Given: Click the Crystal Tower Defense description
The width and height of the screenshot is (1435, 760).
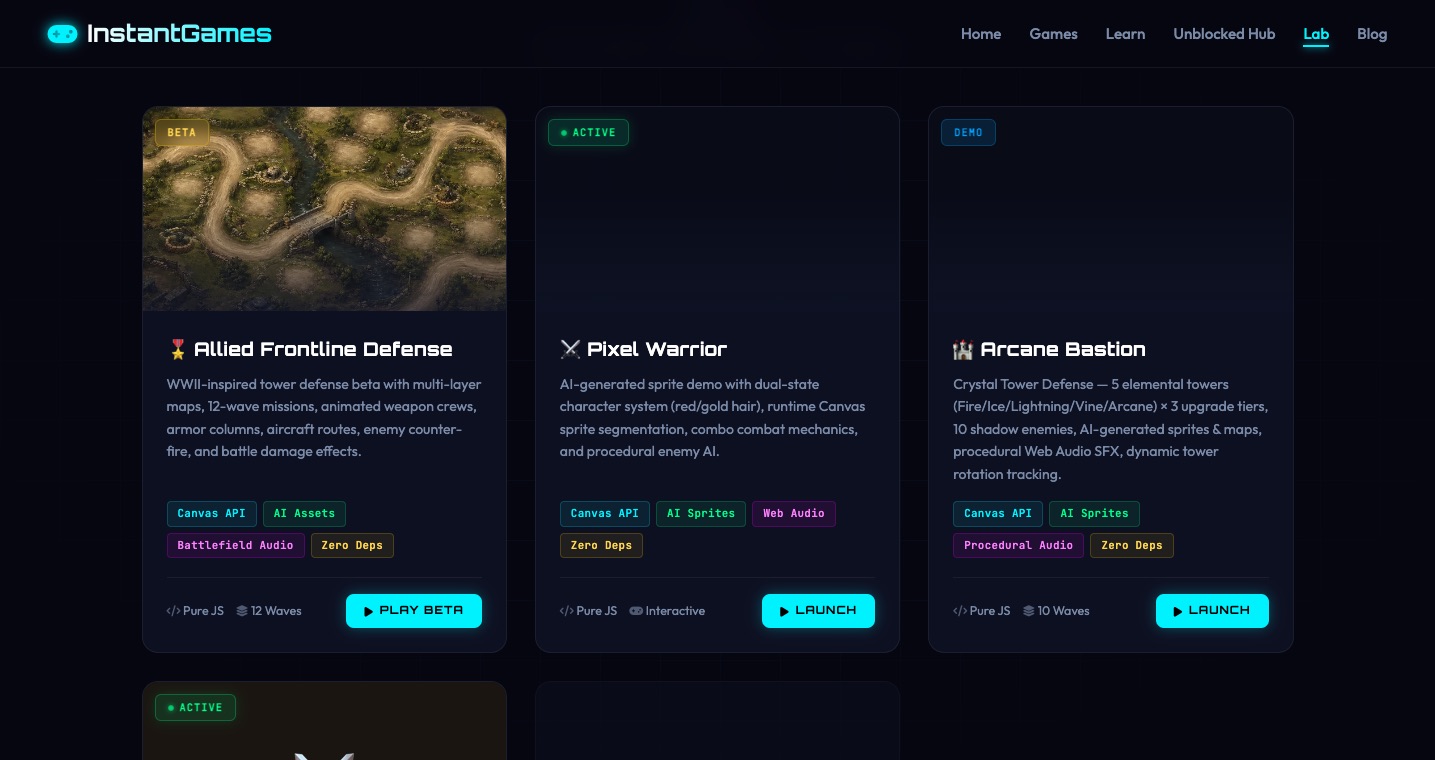Looking at the screenshot, I should tap(1110, 429).
